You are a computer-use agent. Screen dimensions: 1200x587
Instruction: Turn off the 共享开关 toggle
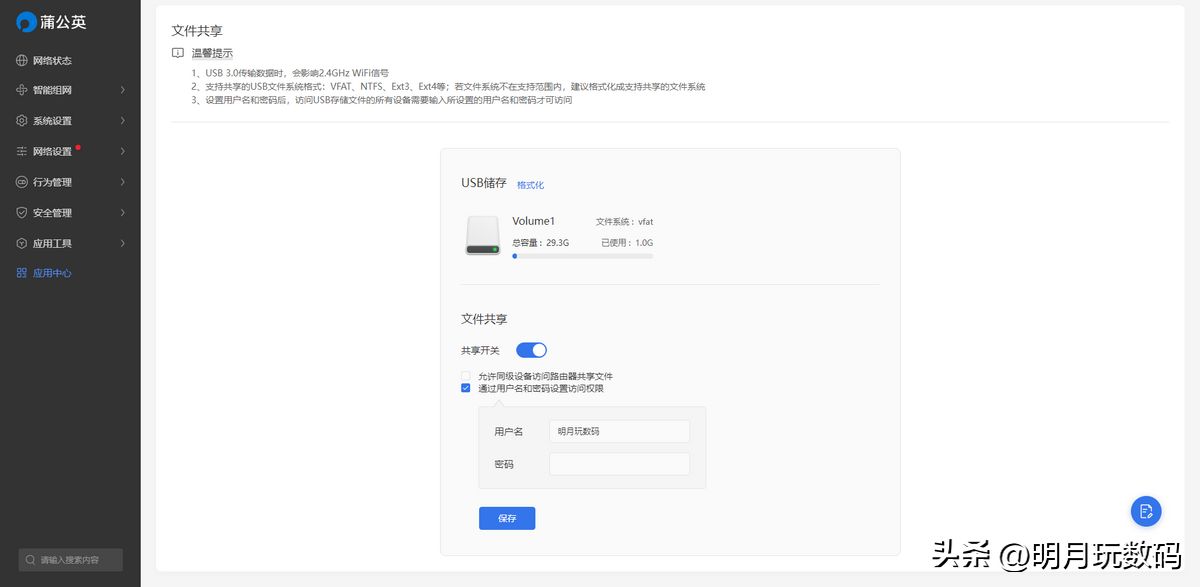click(531, 350)
